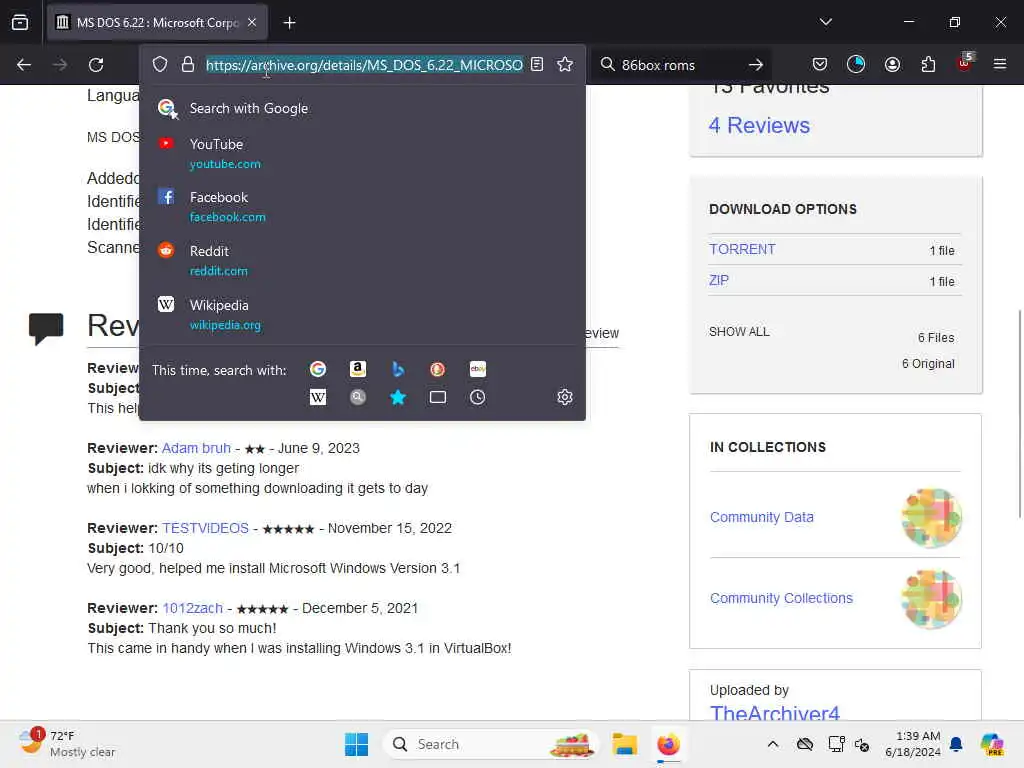Download via the TORRENT link

click(x=742, y=249)
